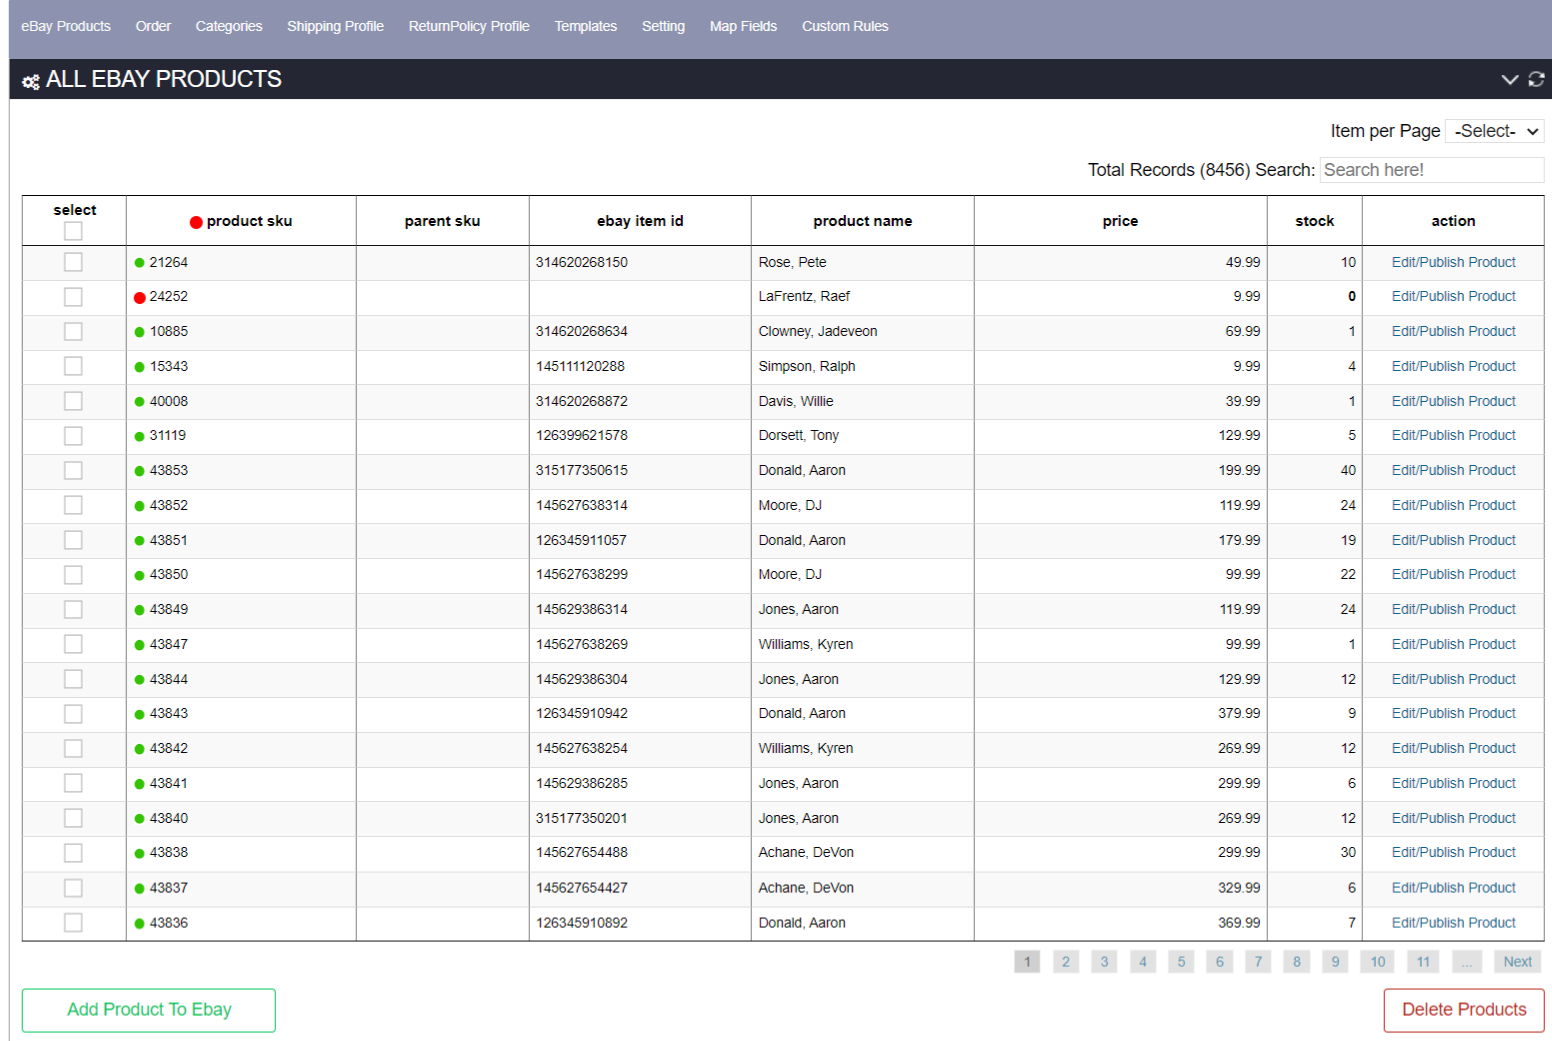This screenshot has width=1552, height=1041.
Task: Click parent sku column header
Action: pos(442,221)
